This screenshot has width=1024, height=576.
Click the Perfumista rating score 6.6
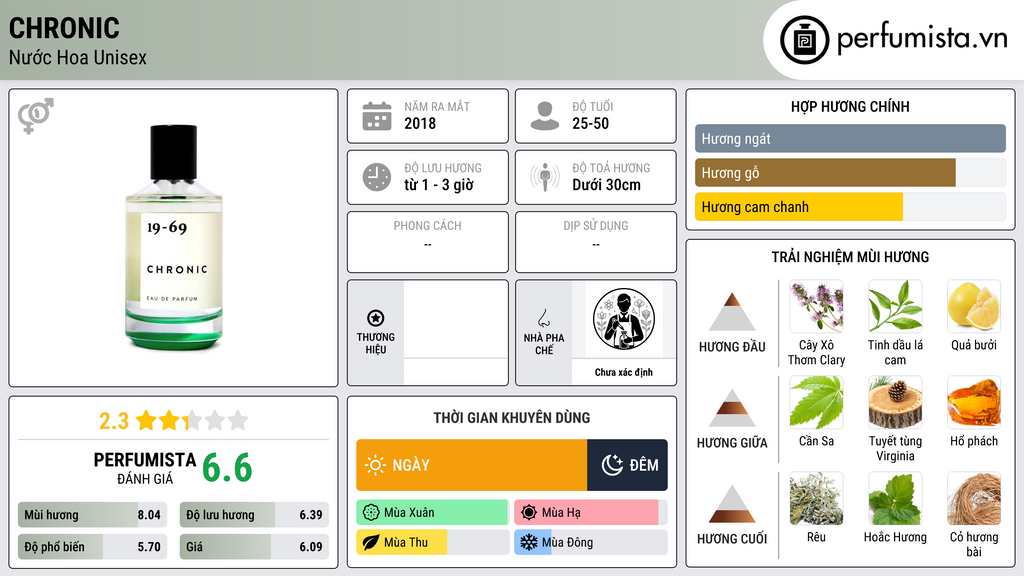tap(227, 468)
